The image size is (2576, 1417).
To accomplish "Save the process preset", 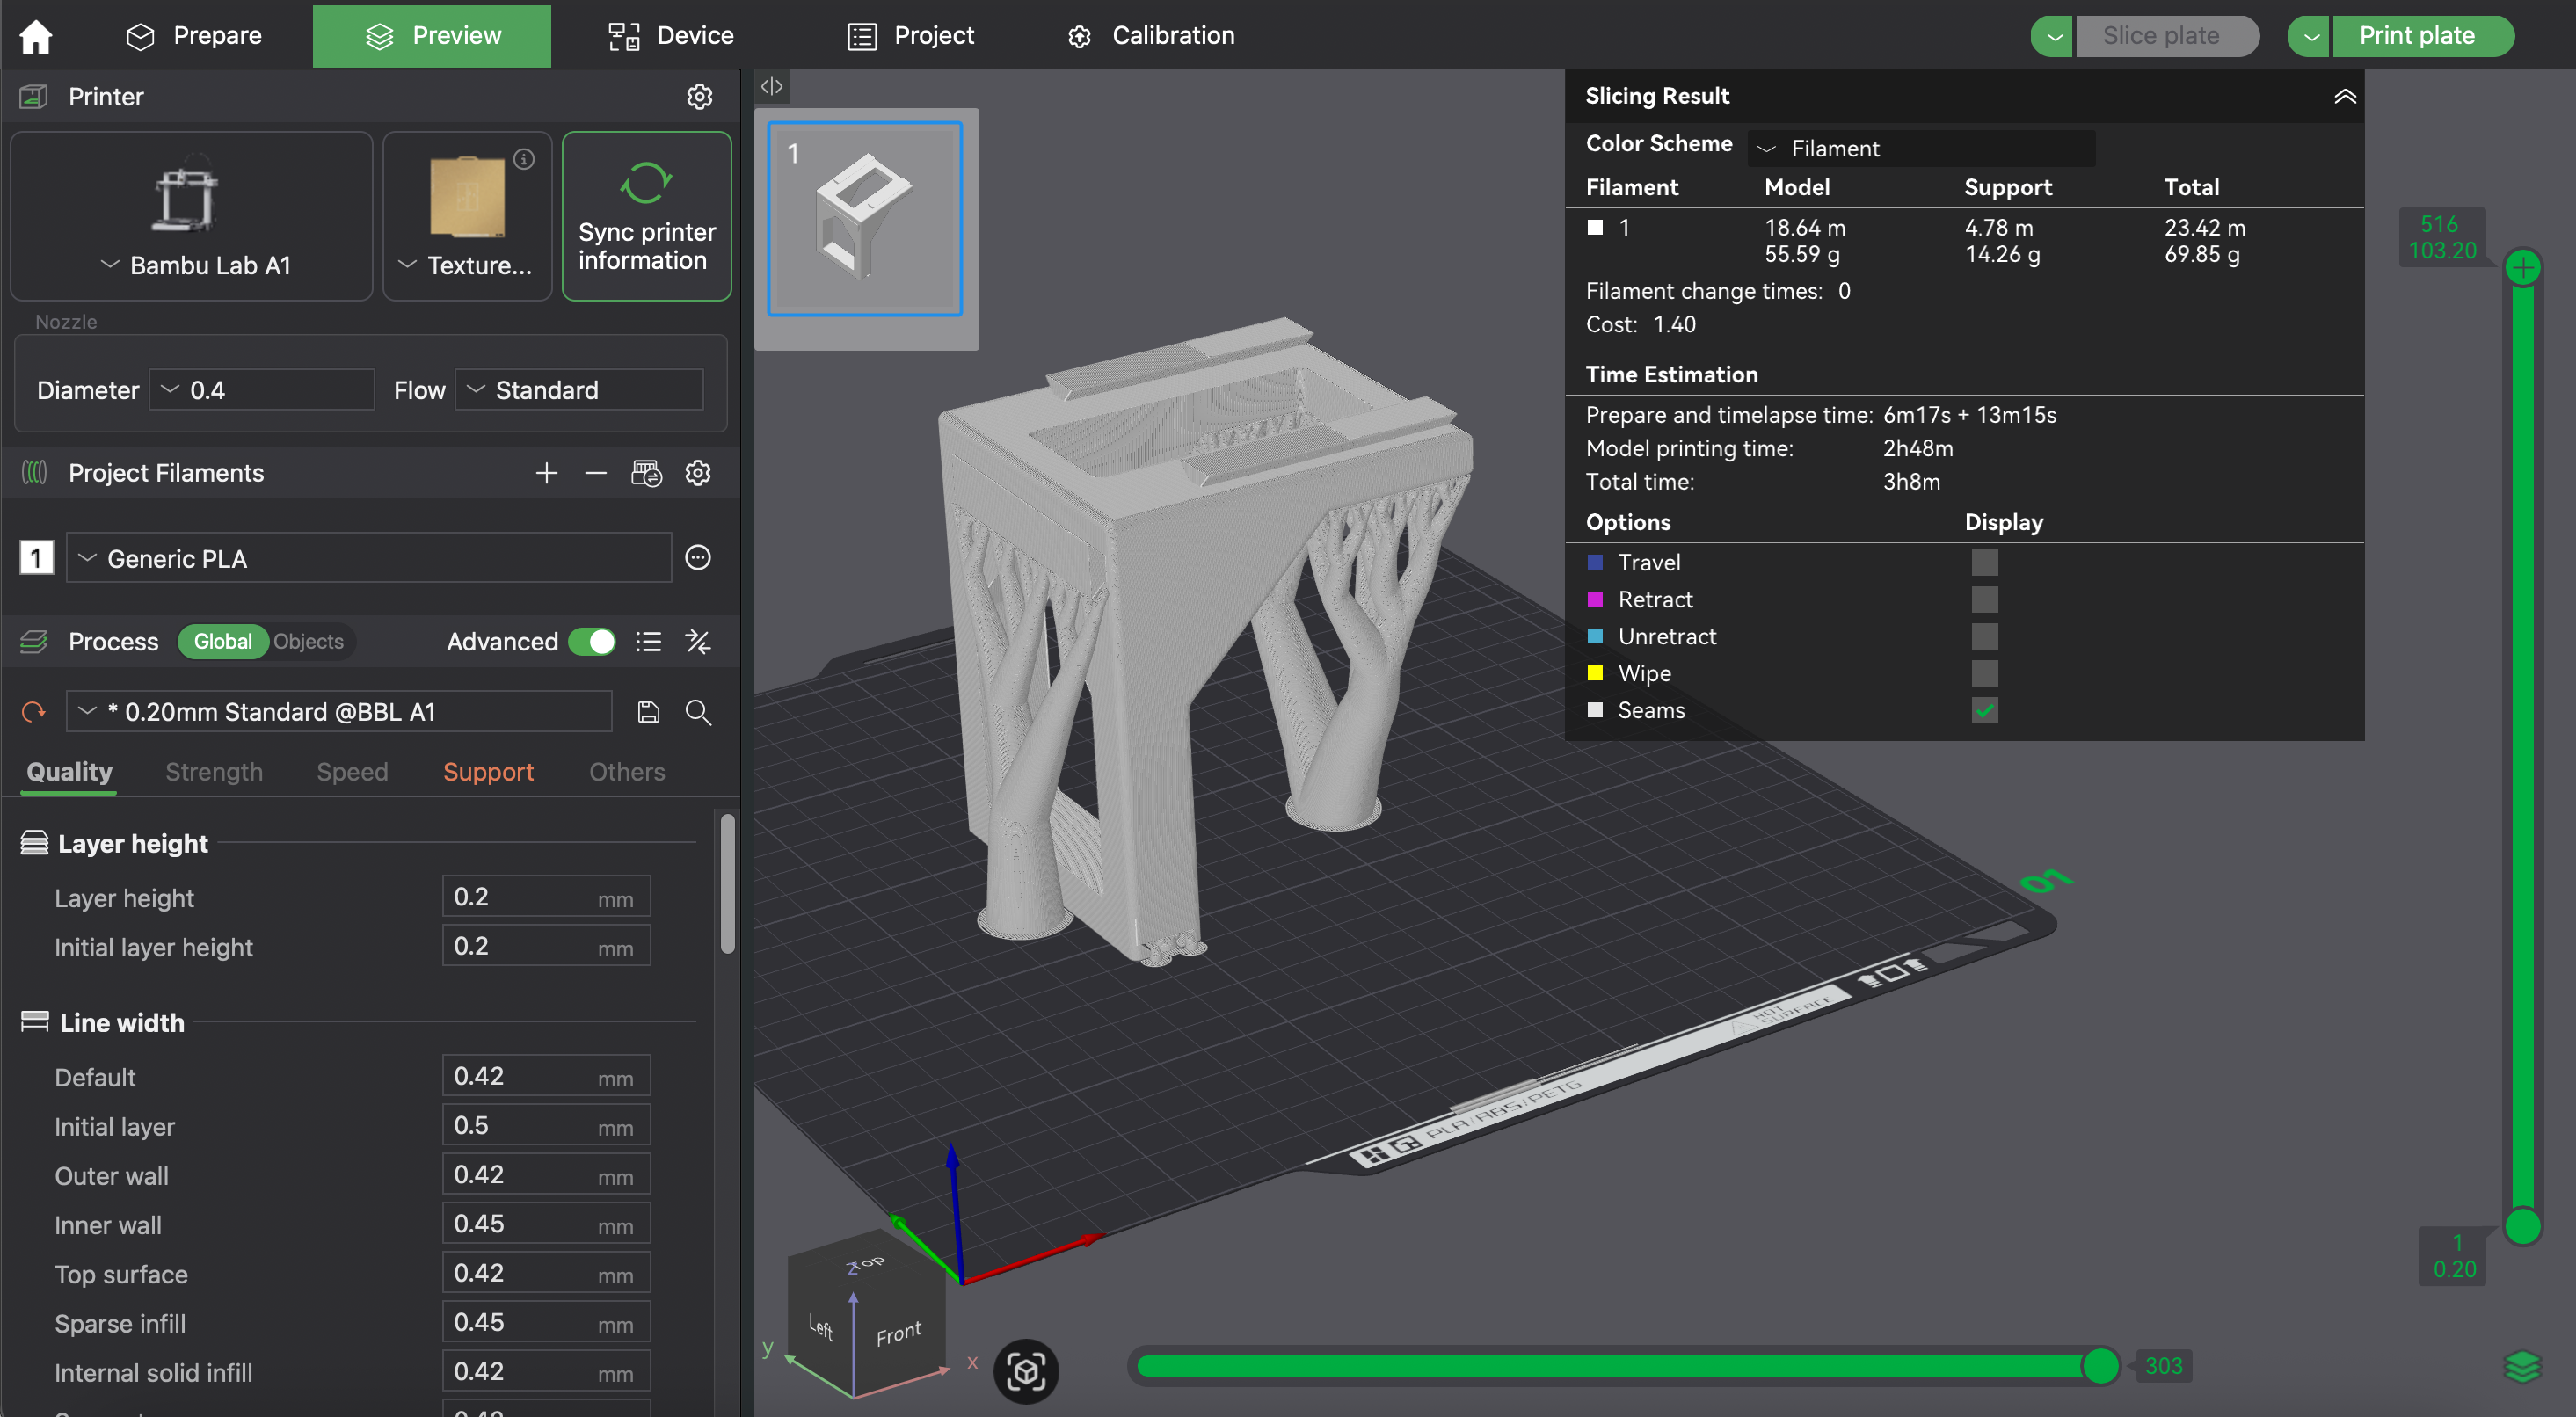I will [x=649, y=712].
